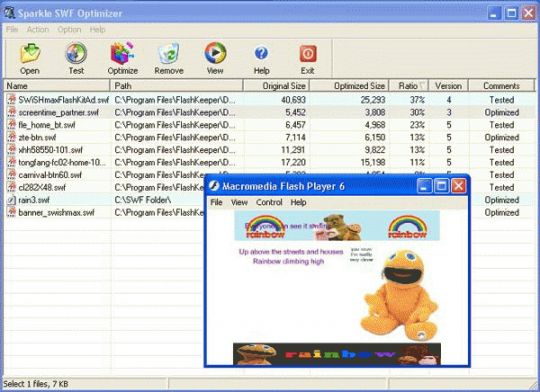Click the View play icon
540x392 pixels.
pyautogui.click(x=215, y=53)
